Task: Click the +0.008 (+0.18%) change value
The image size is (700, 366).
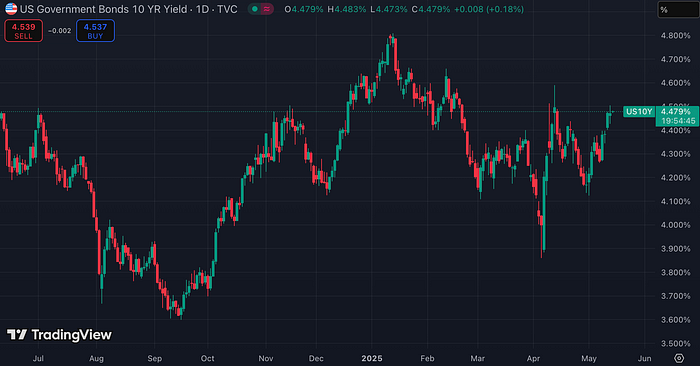Action: (x=489, y=9)
